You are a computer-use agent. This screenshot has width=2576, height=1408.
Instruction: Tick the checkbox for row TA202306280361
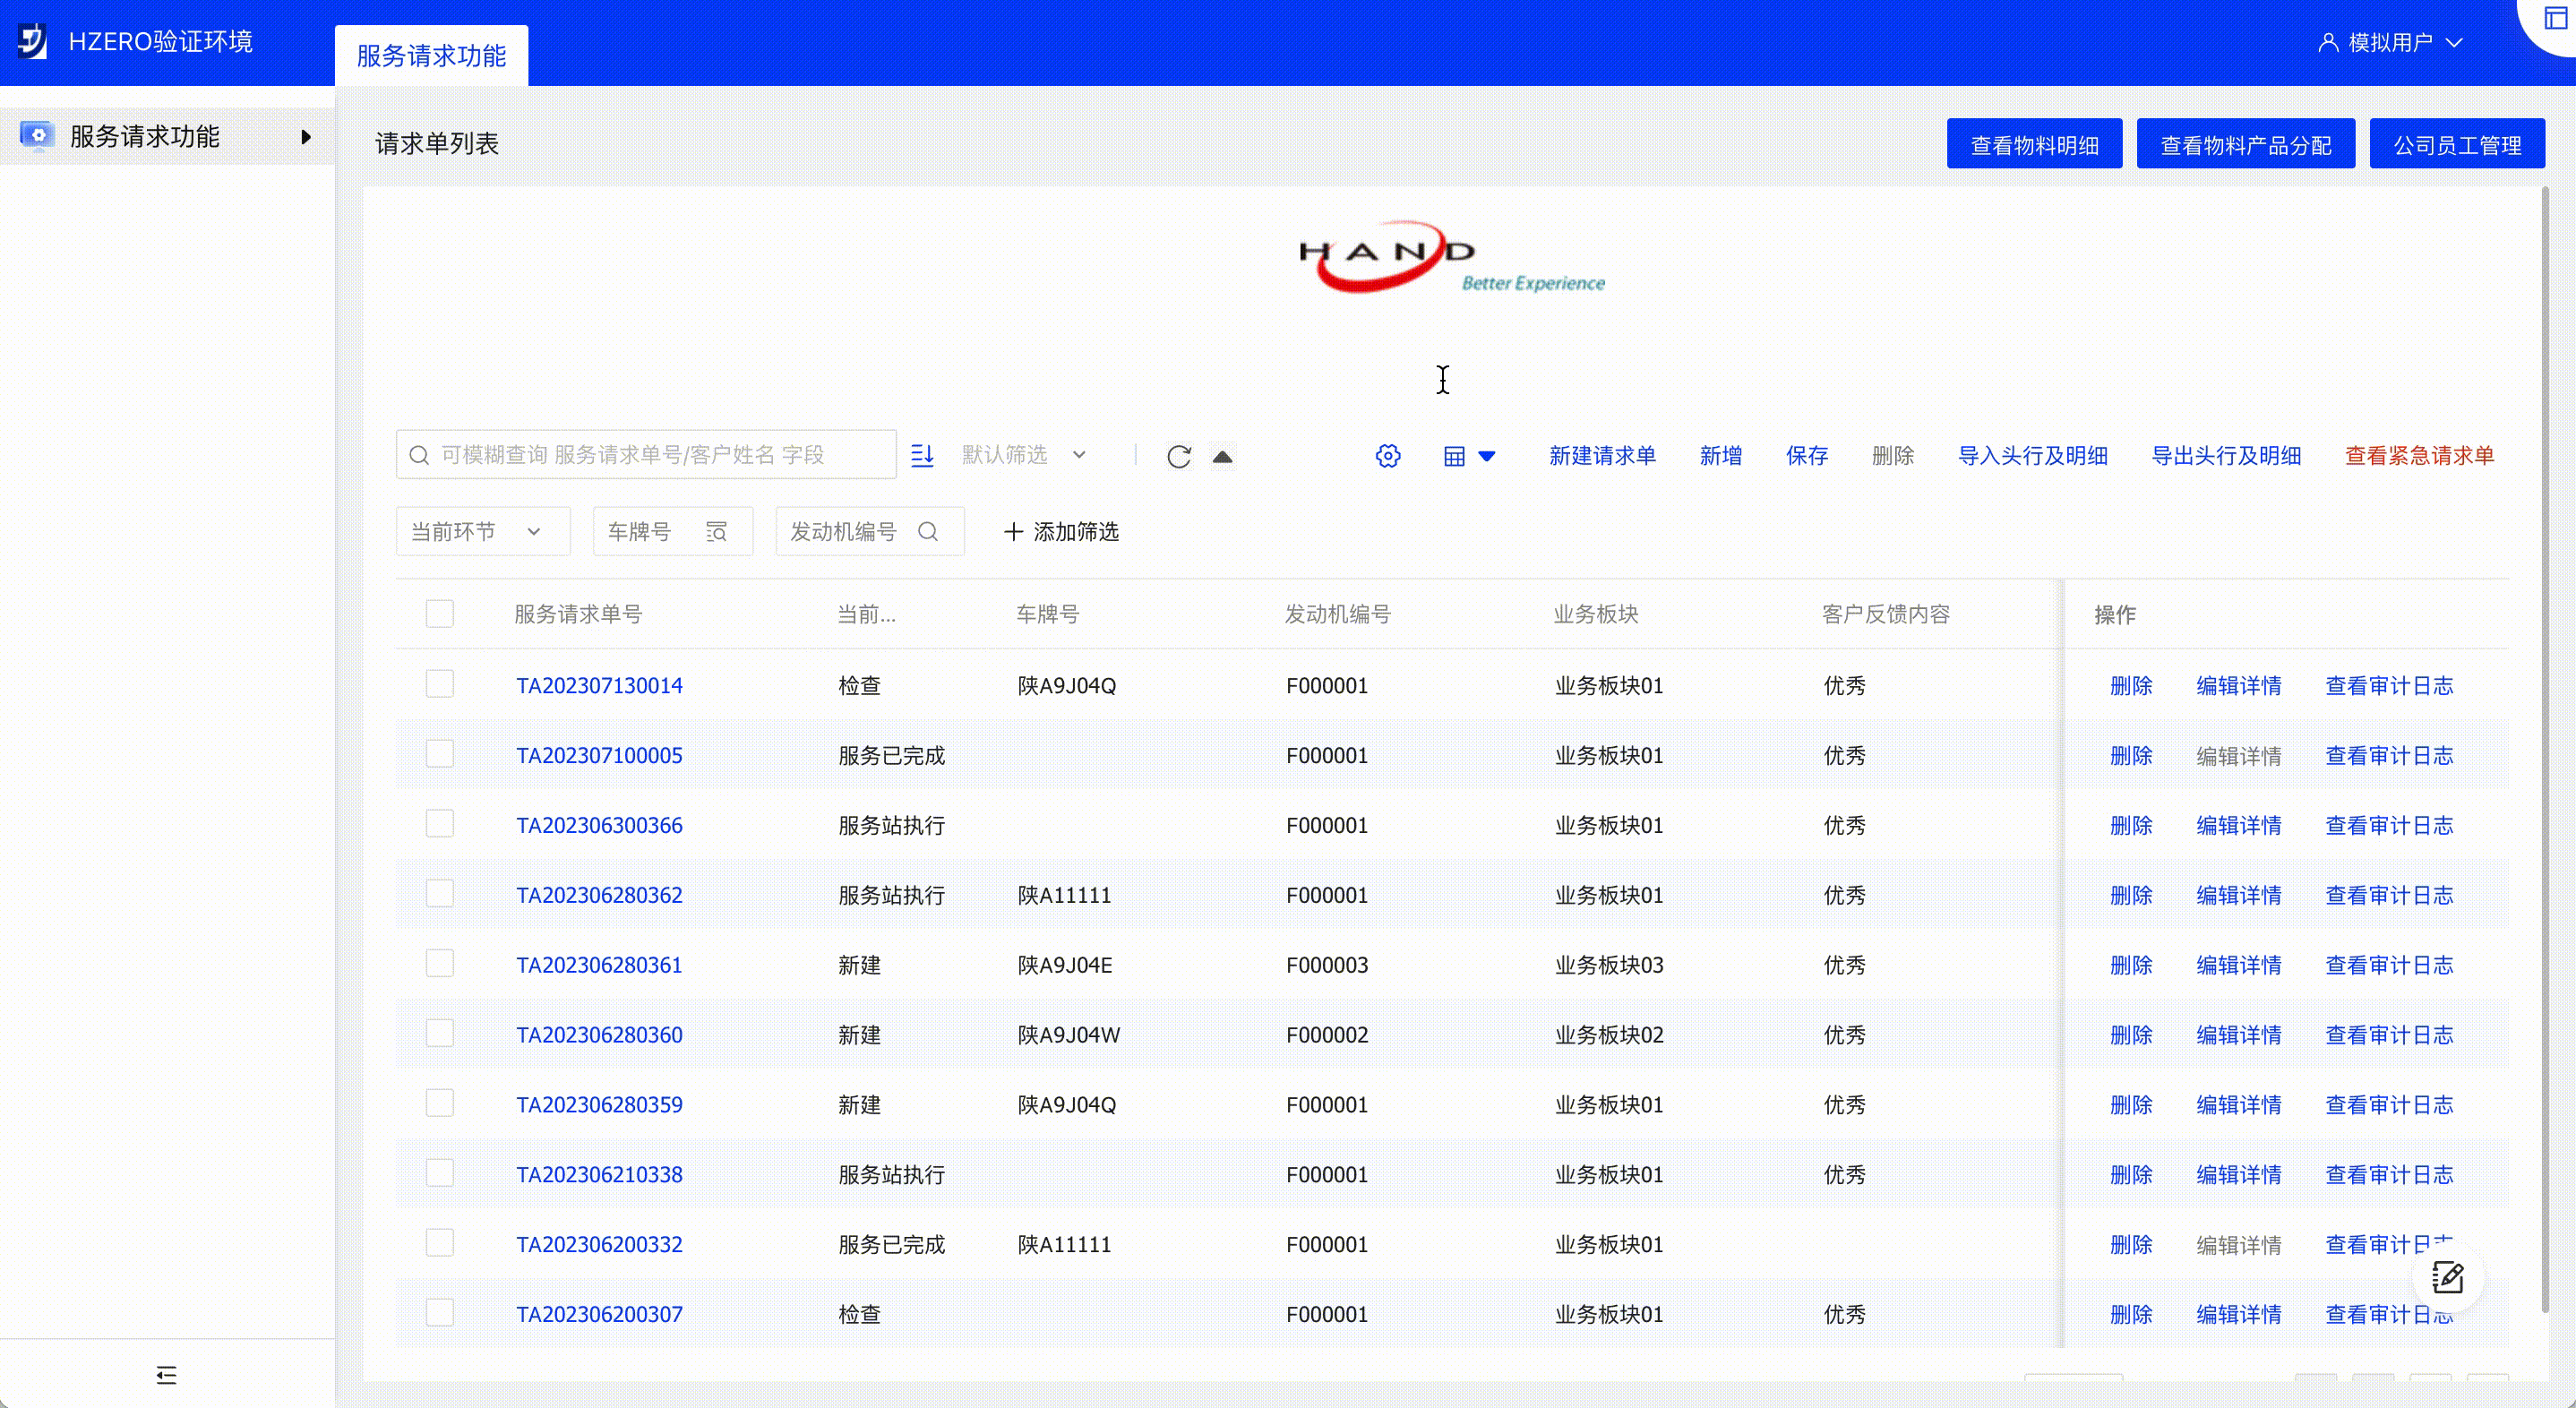(439, 963)
